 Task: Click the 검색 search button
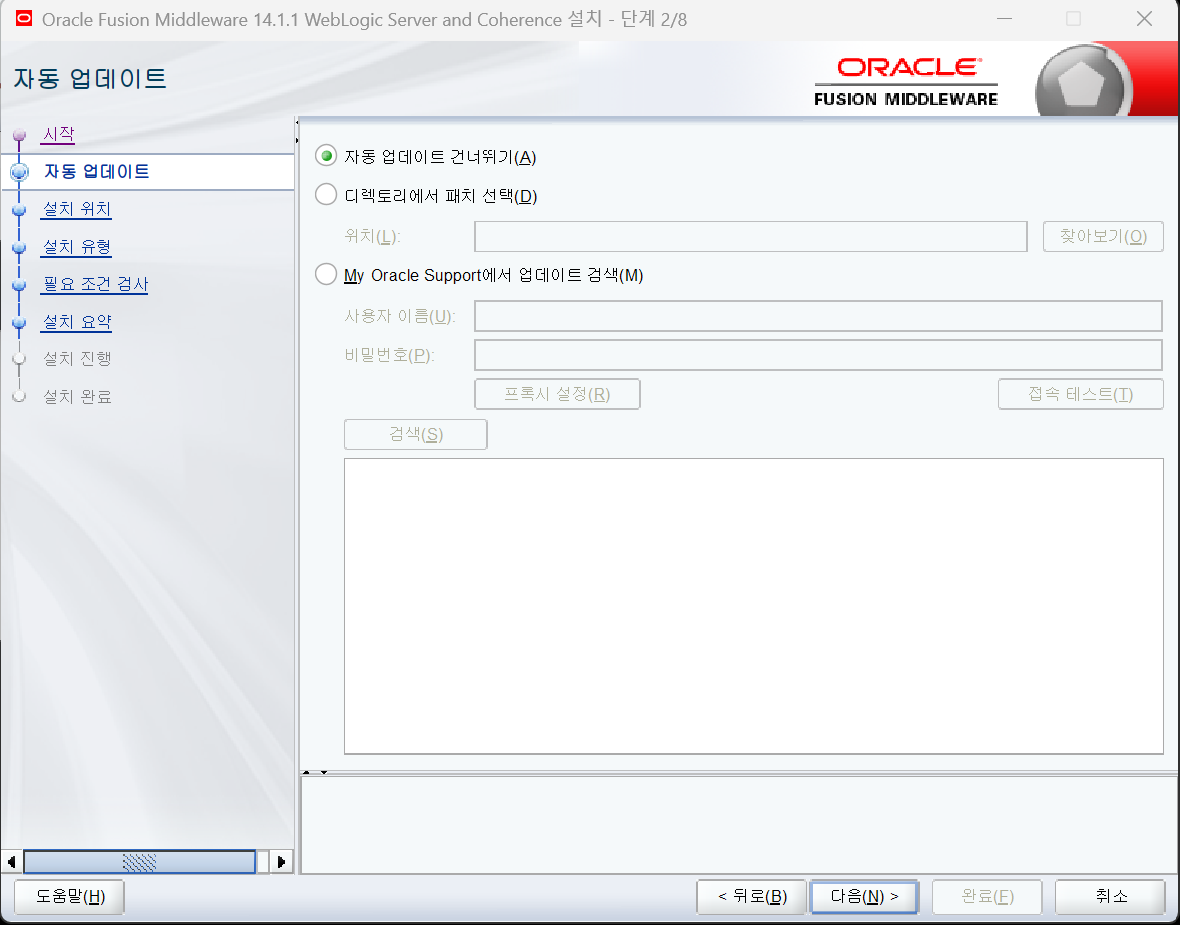click(415, 434)
